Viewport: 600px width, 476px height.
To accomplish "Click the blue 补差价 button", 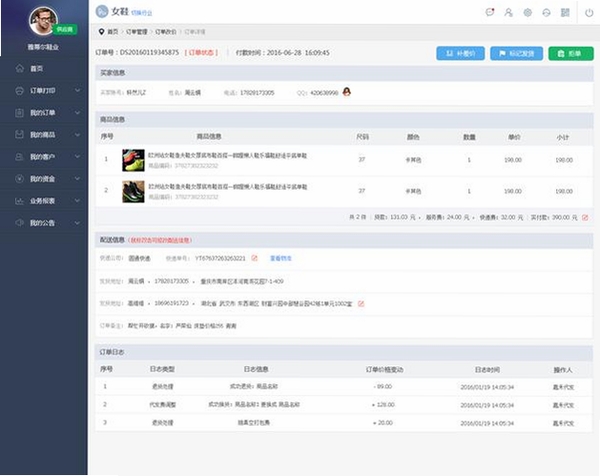I will [460, 54].
